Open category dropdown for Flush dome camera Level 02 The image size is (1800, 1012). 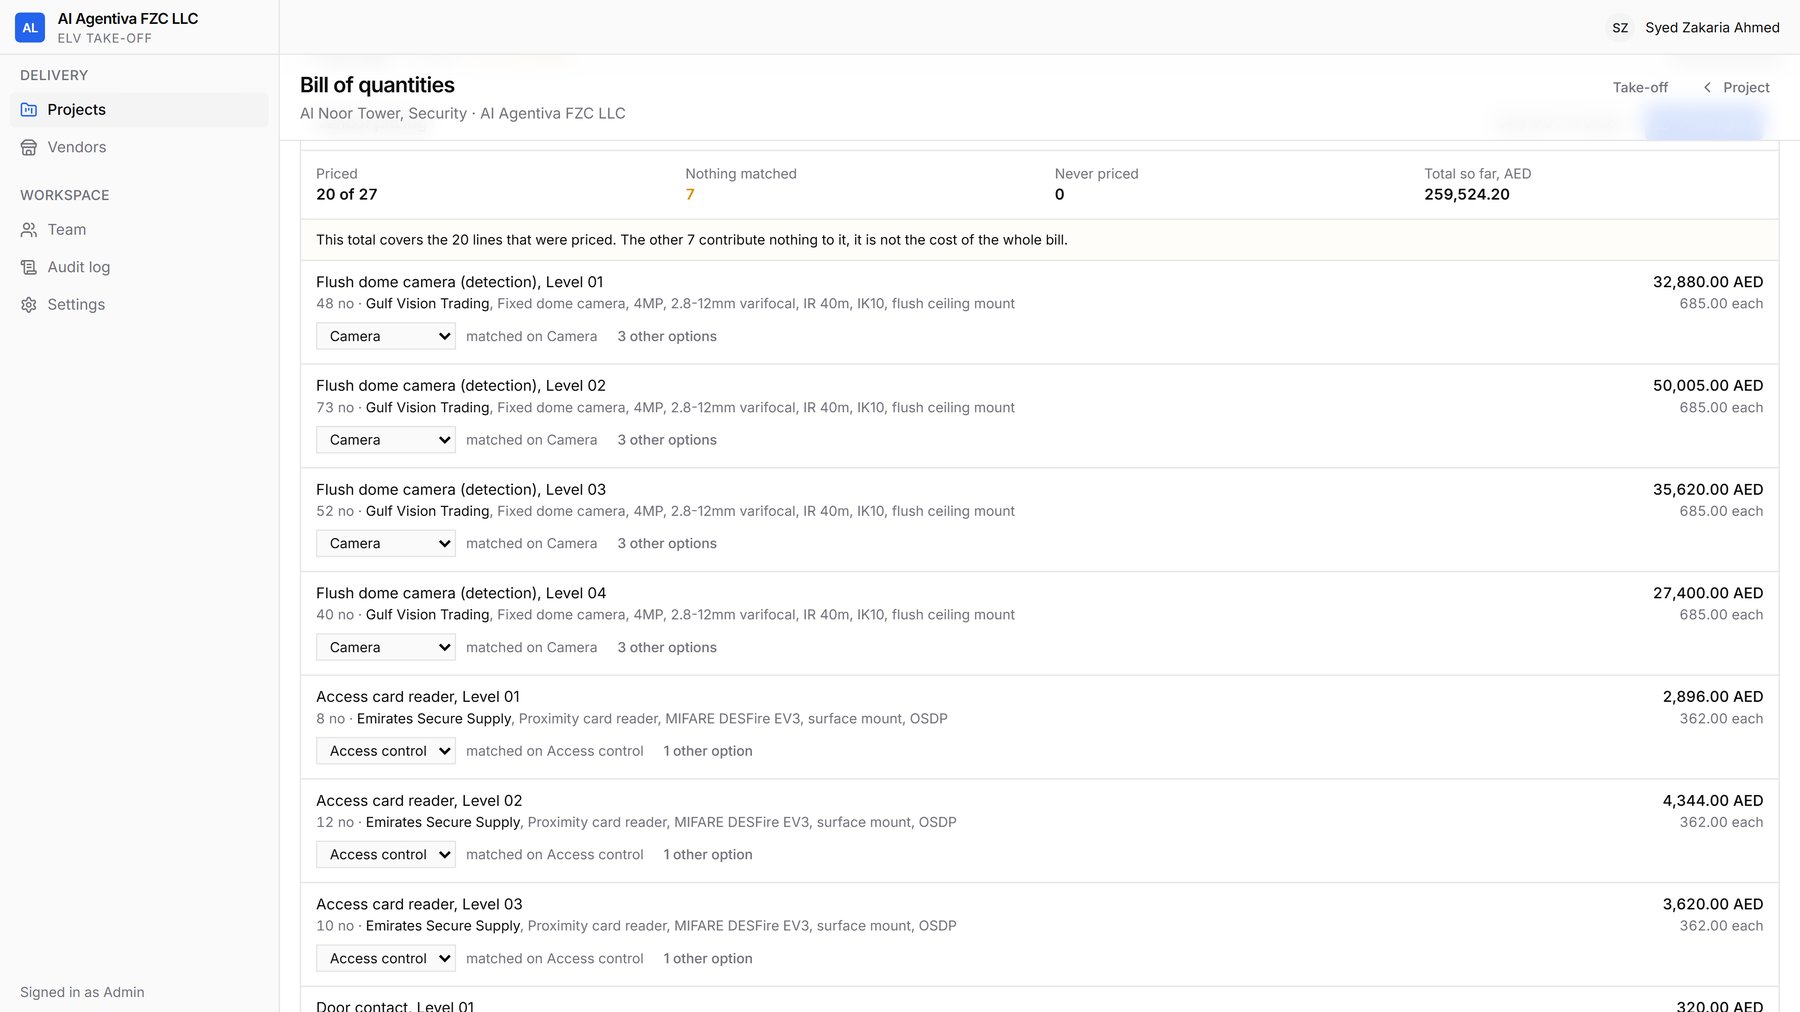point(386,440)
